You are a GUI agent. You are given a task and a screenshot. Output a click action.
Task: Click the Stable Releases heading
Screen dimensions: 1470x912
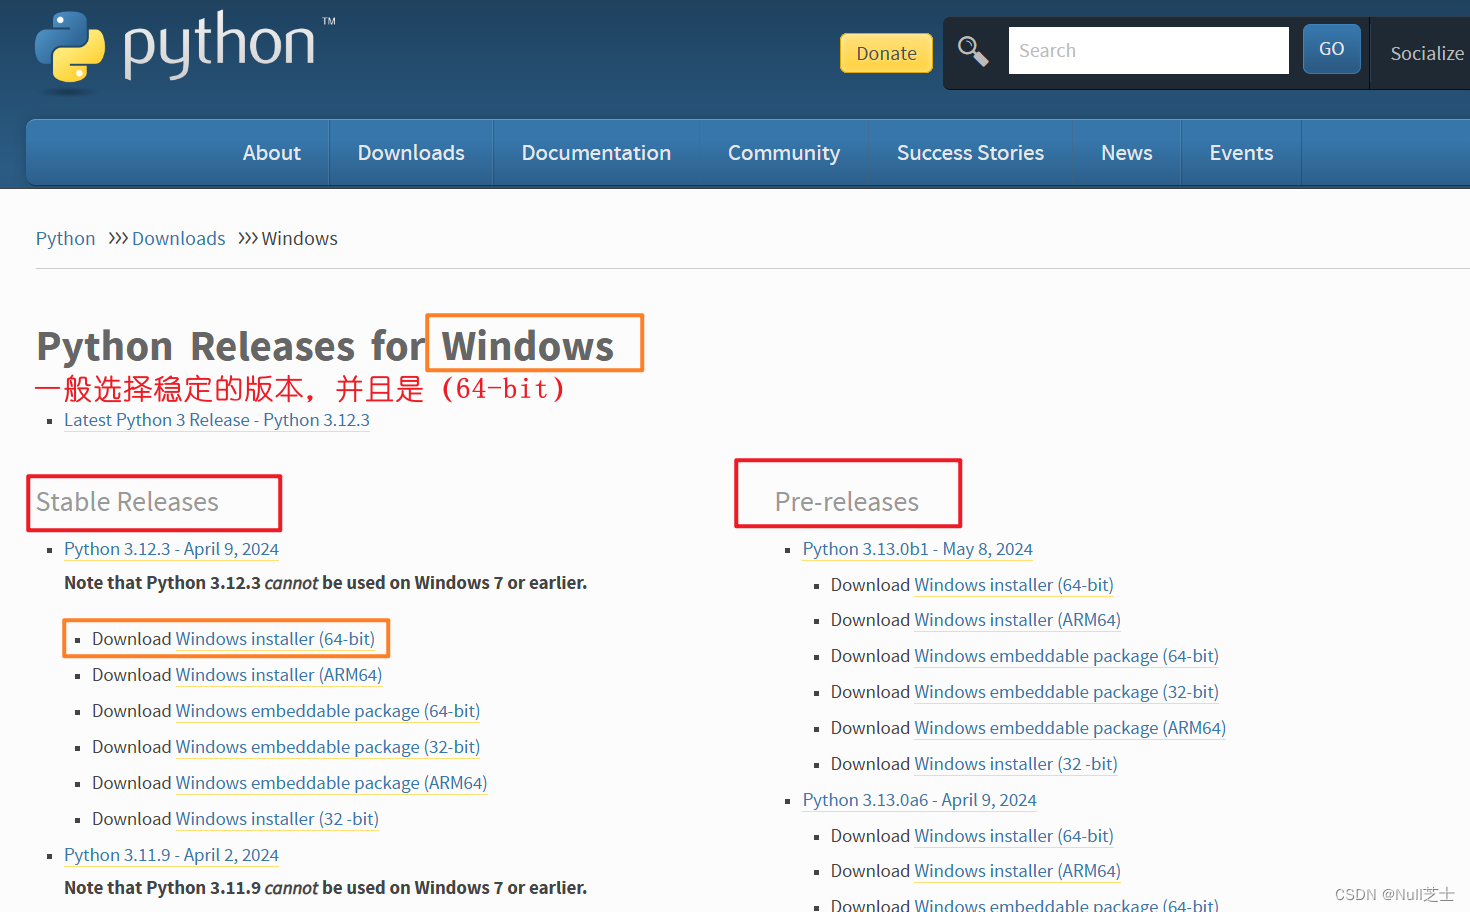127,502
